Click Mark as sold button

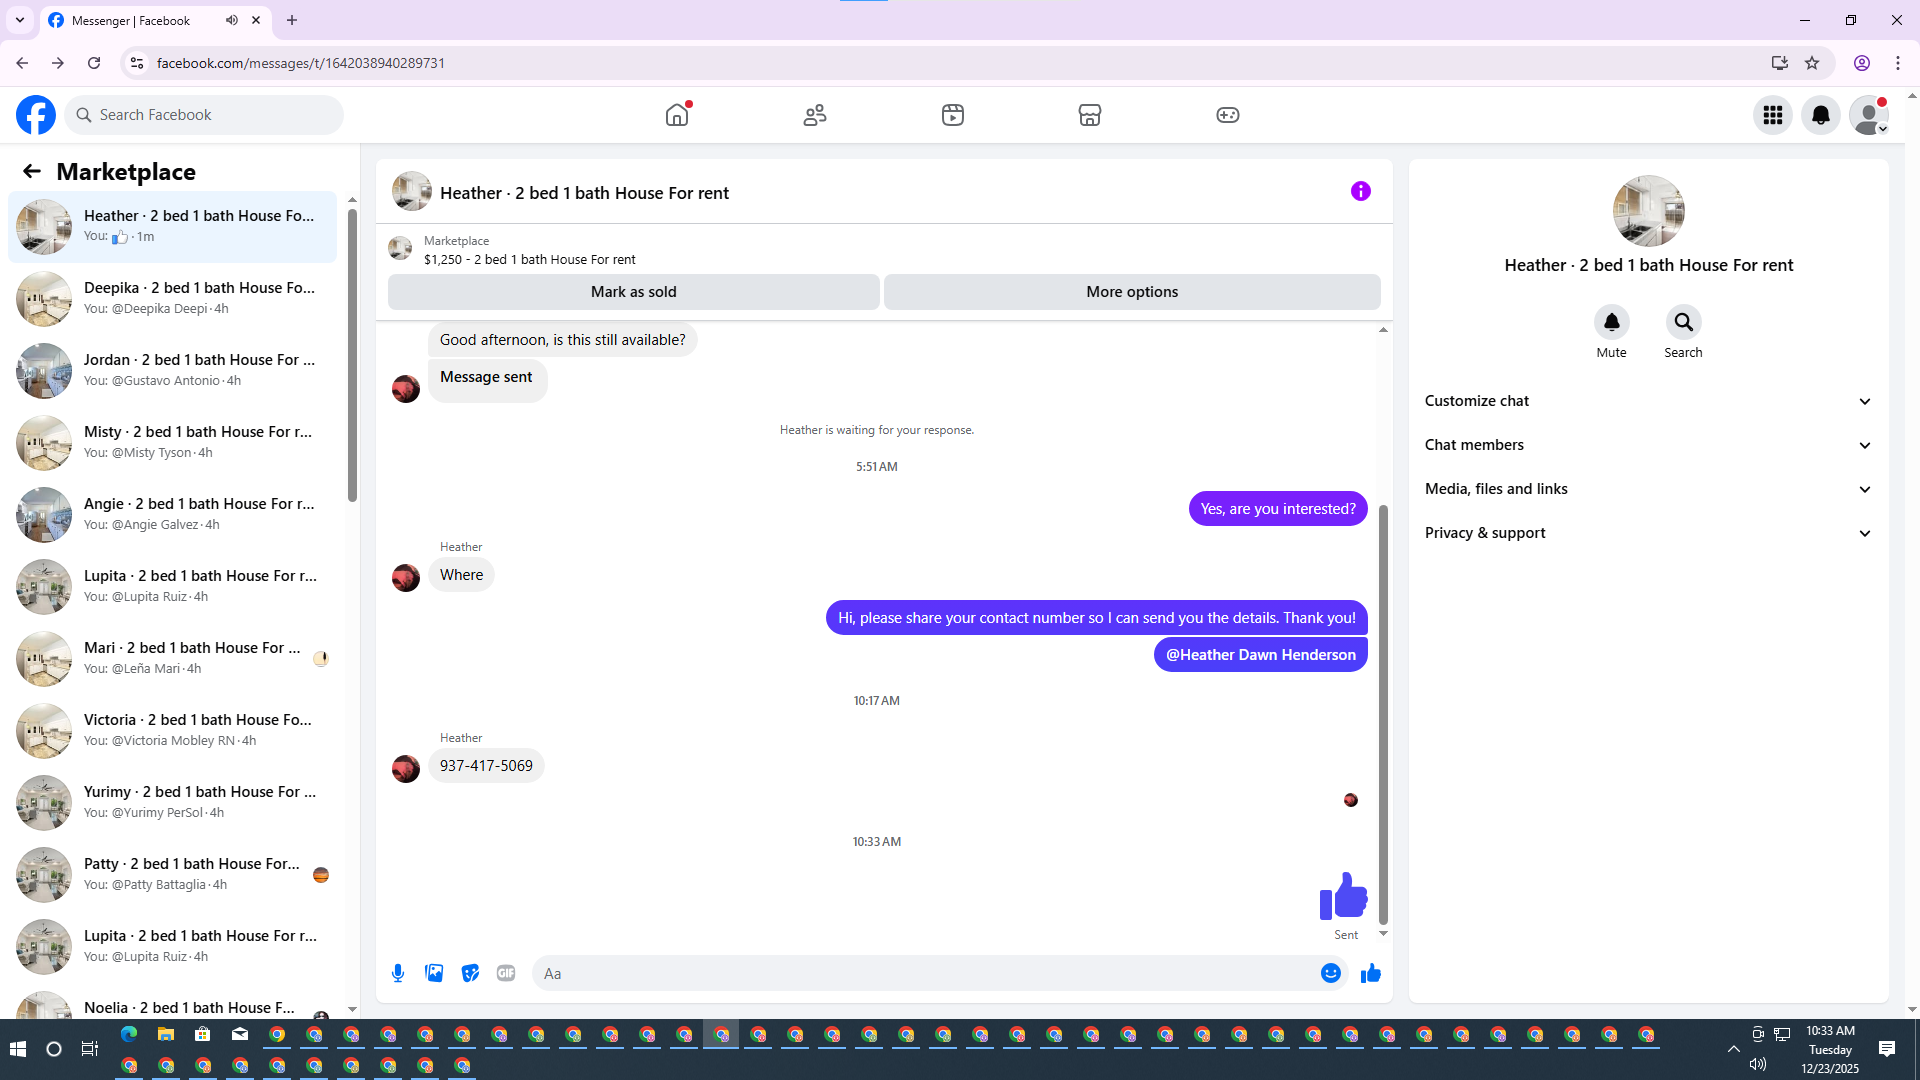tap(633, 292)
